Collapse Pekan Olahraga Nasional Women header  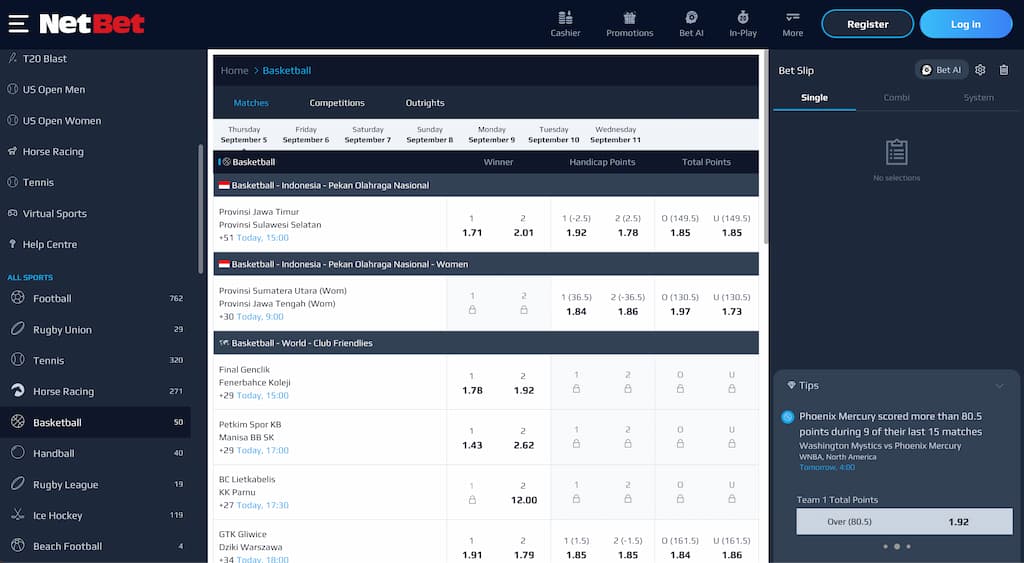(x=486, y=265)
